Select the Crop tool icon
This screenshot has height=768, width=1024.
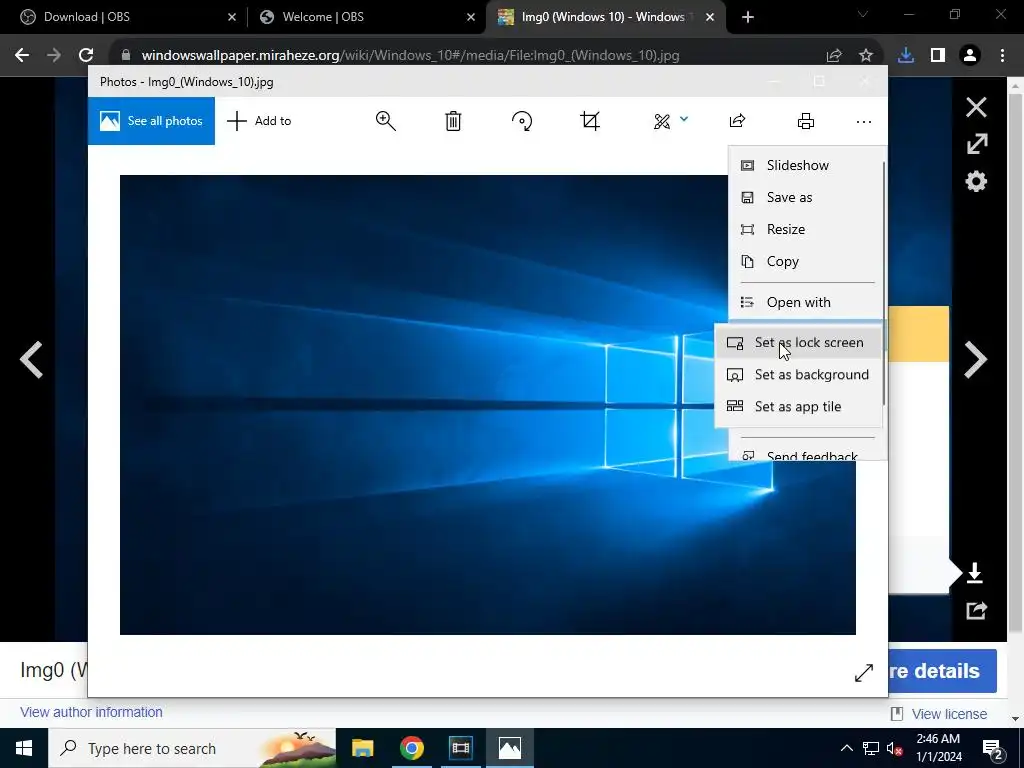click(590, 121)
